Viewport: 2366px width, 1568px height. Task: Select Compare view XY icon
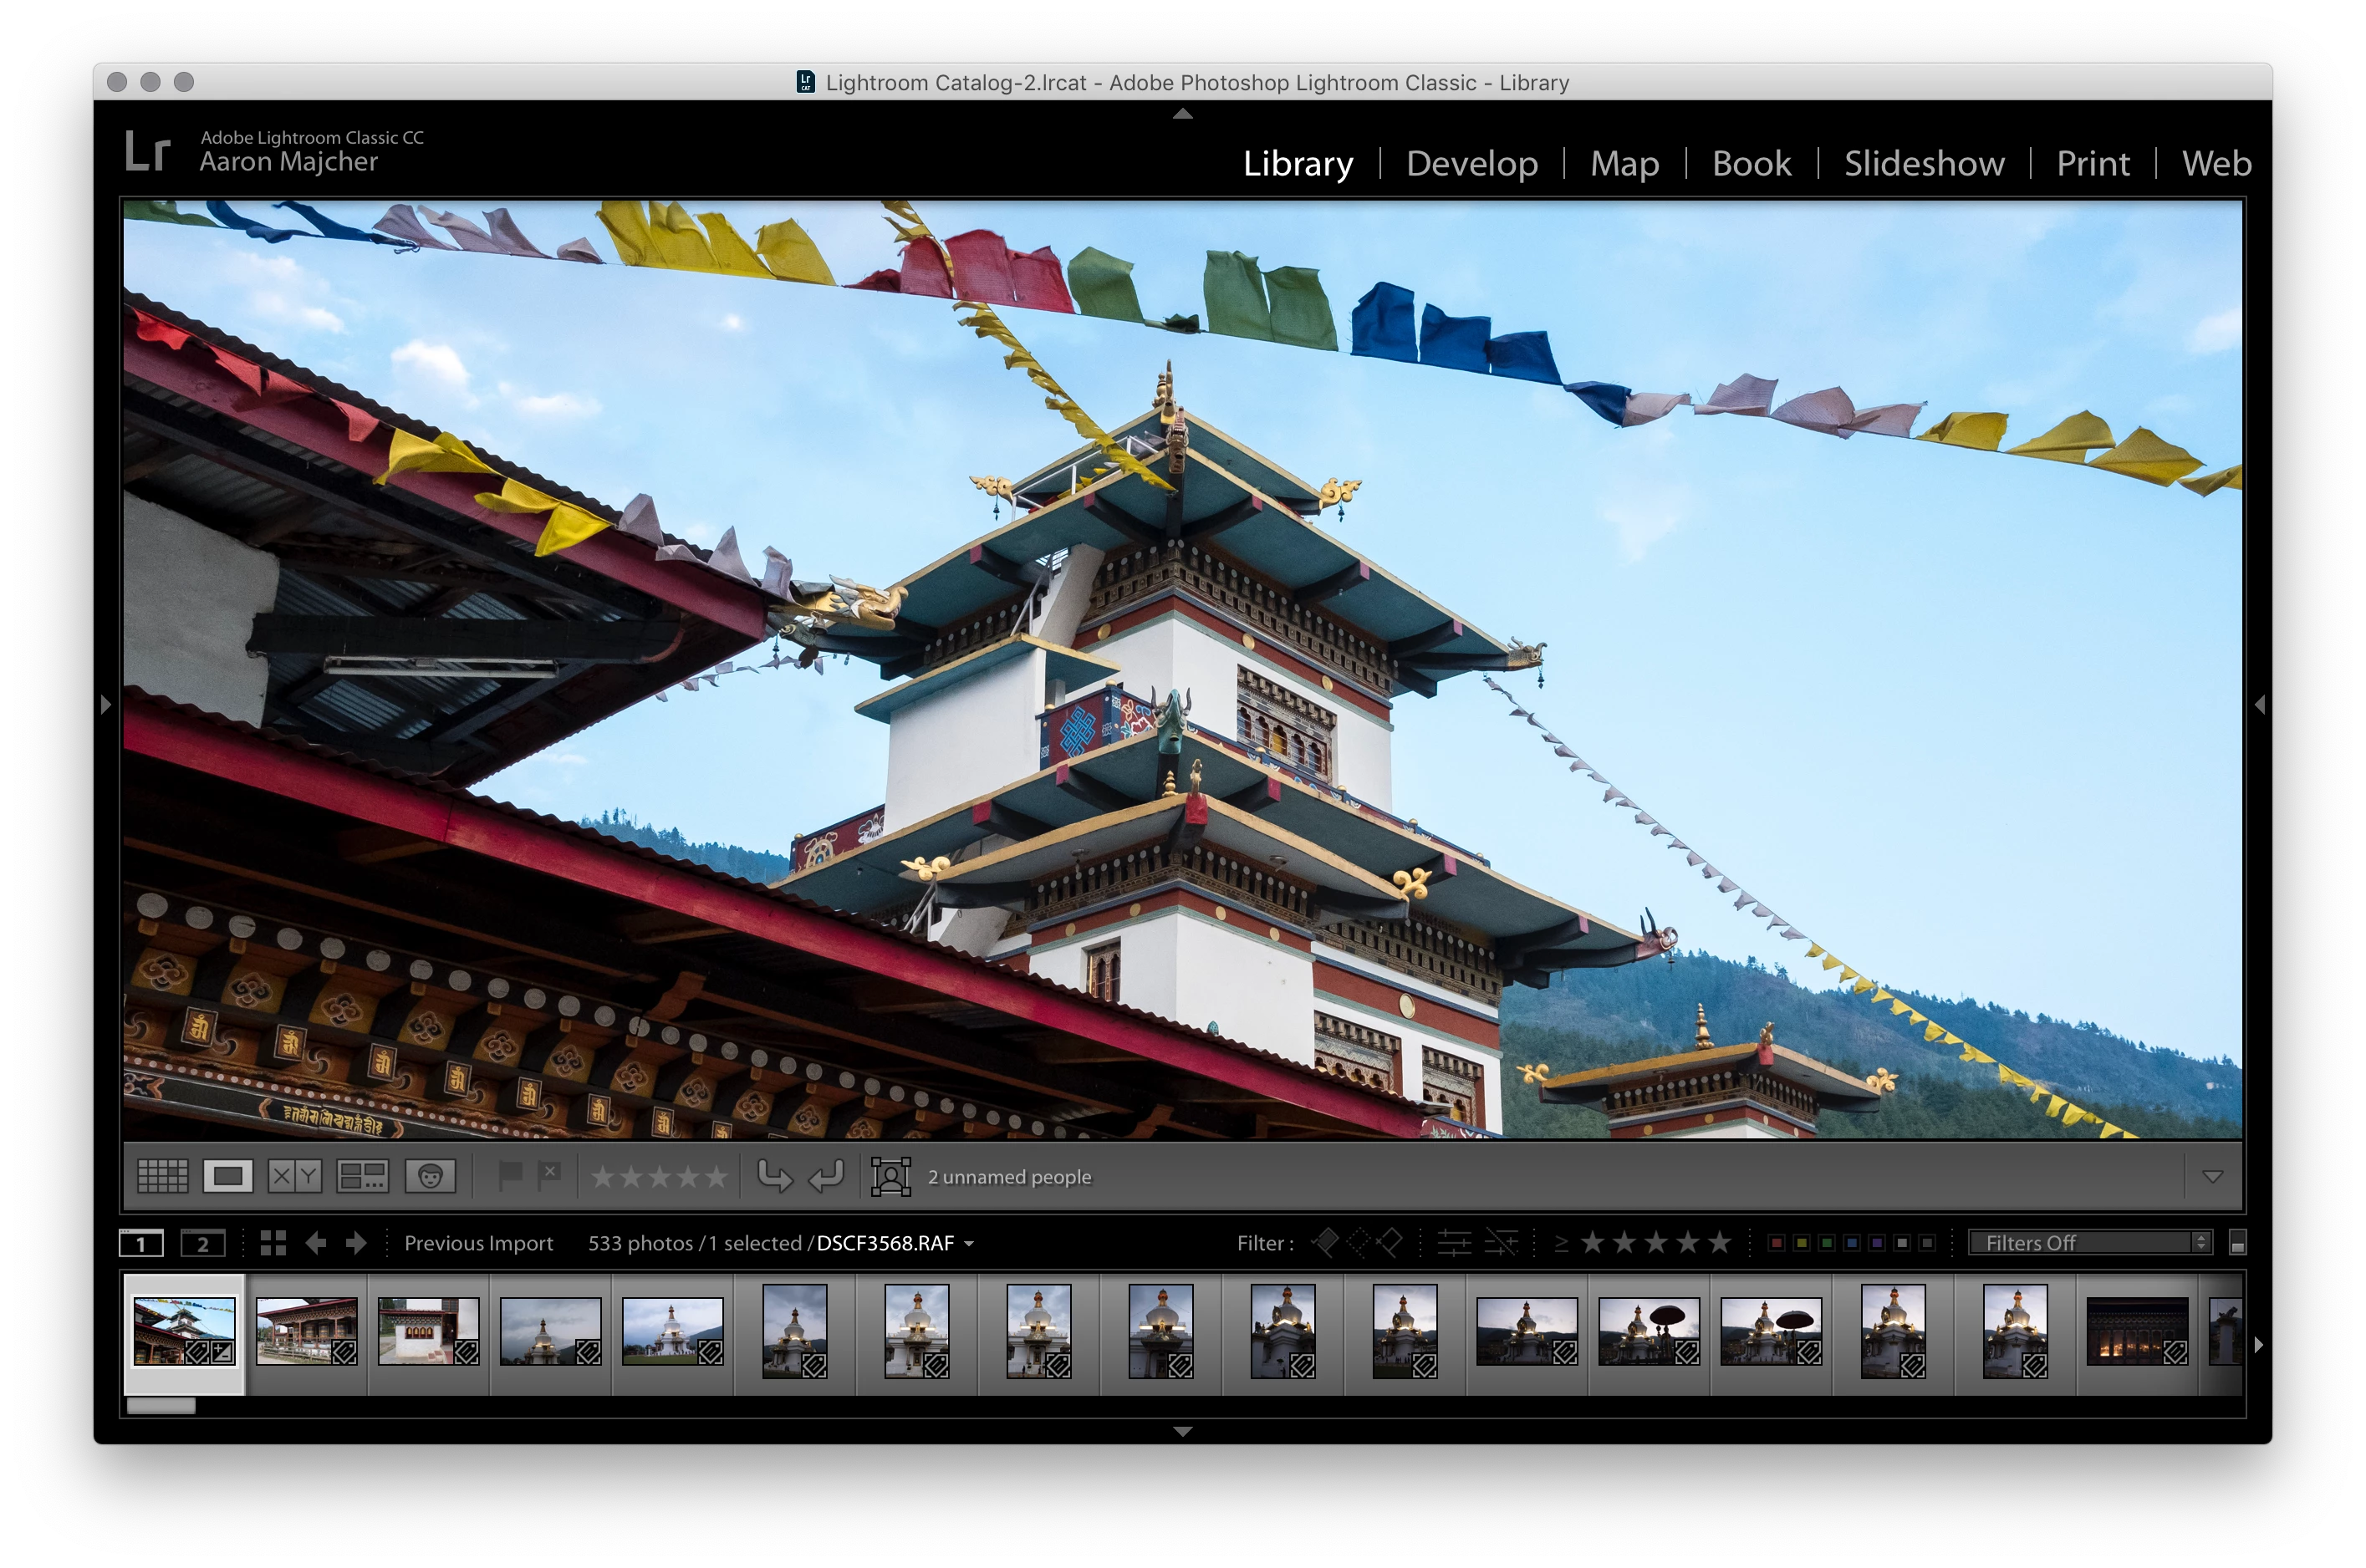coord(294,1176)
